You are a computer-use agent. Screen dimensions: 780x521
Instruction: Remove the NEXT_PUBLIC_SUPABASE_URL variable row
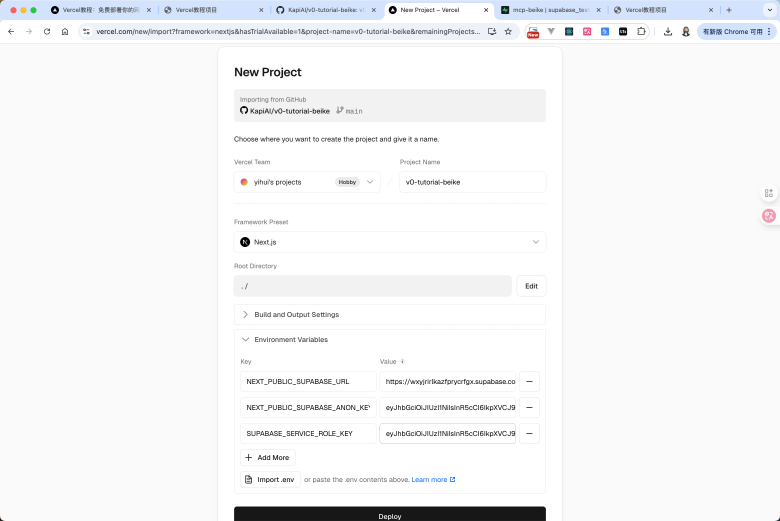tap(529, 381)
